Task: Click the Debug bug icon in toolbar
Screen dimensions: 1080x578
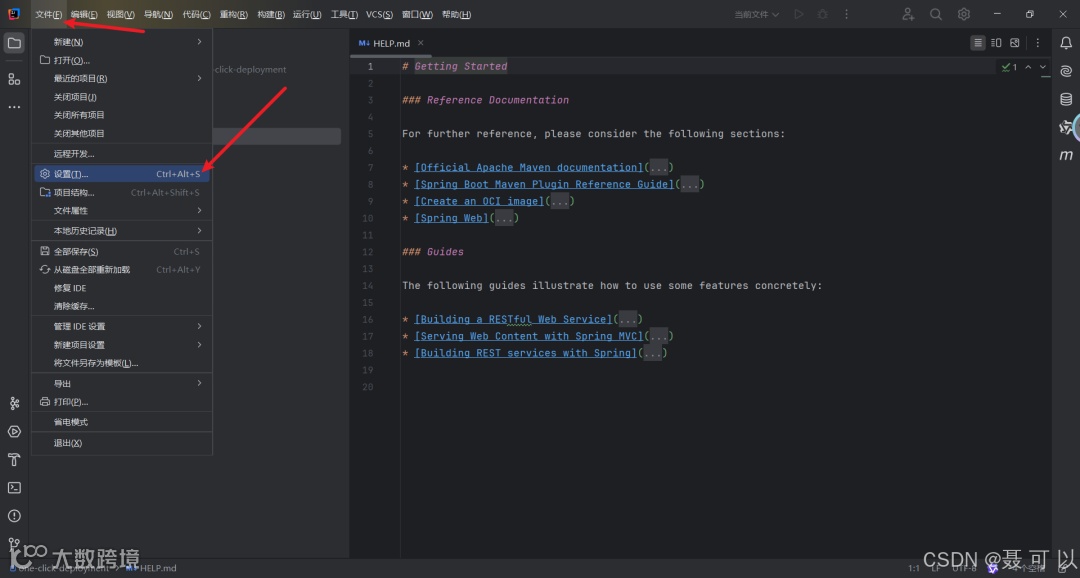Action: coord(822,14)
